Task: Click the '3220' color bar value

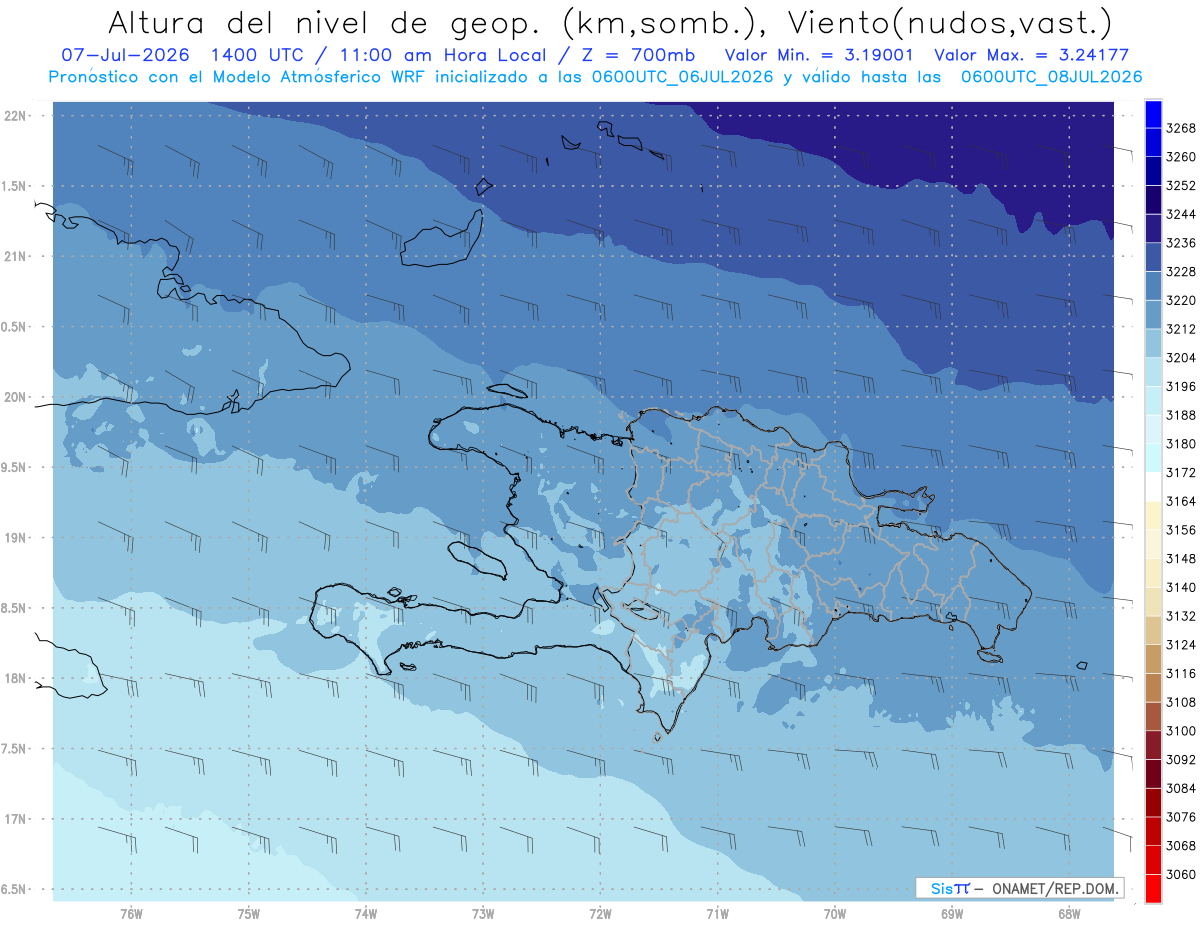Action: (x=1181, y=300)
